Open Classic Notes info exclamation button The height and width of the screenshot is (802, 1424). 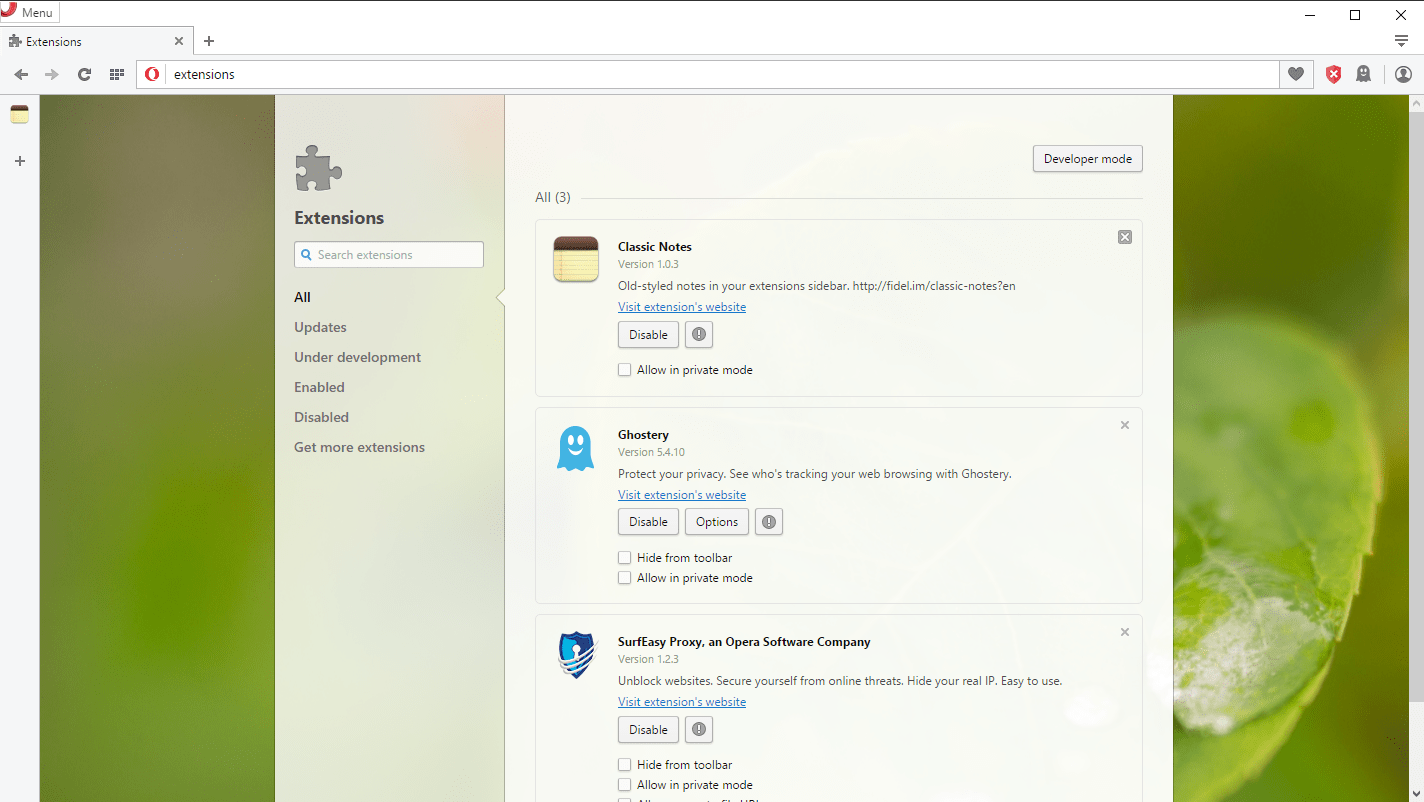click(699, 335)
